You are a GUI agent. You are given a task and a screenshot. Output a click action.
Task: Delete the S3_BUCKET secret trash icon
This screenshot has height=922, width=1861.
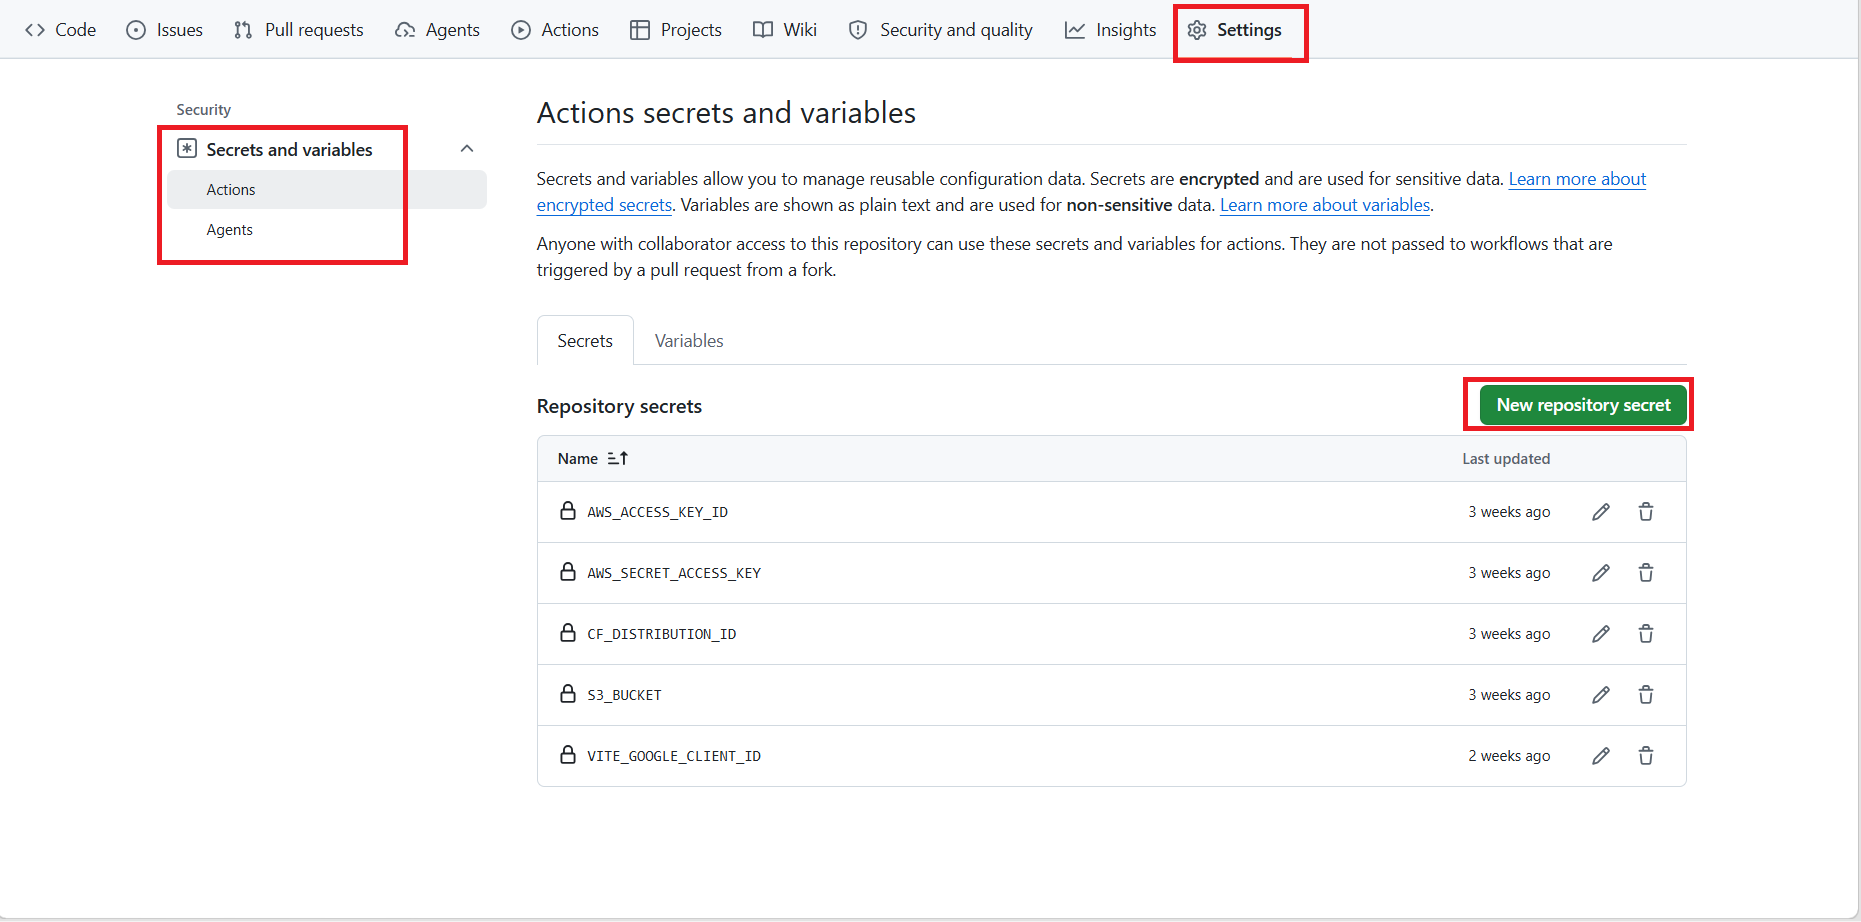pos(1646,695)
